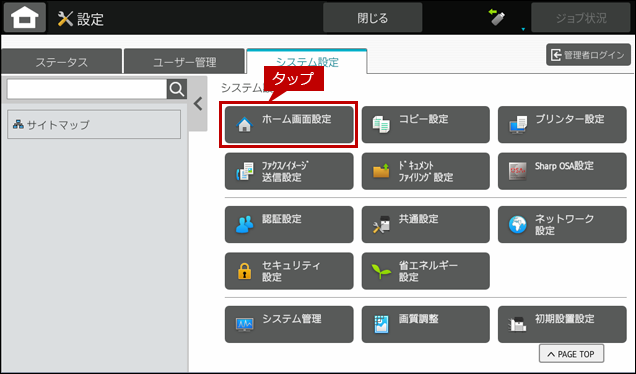Select the システム設定 tab

[x=307, y=61]
